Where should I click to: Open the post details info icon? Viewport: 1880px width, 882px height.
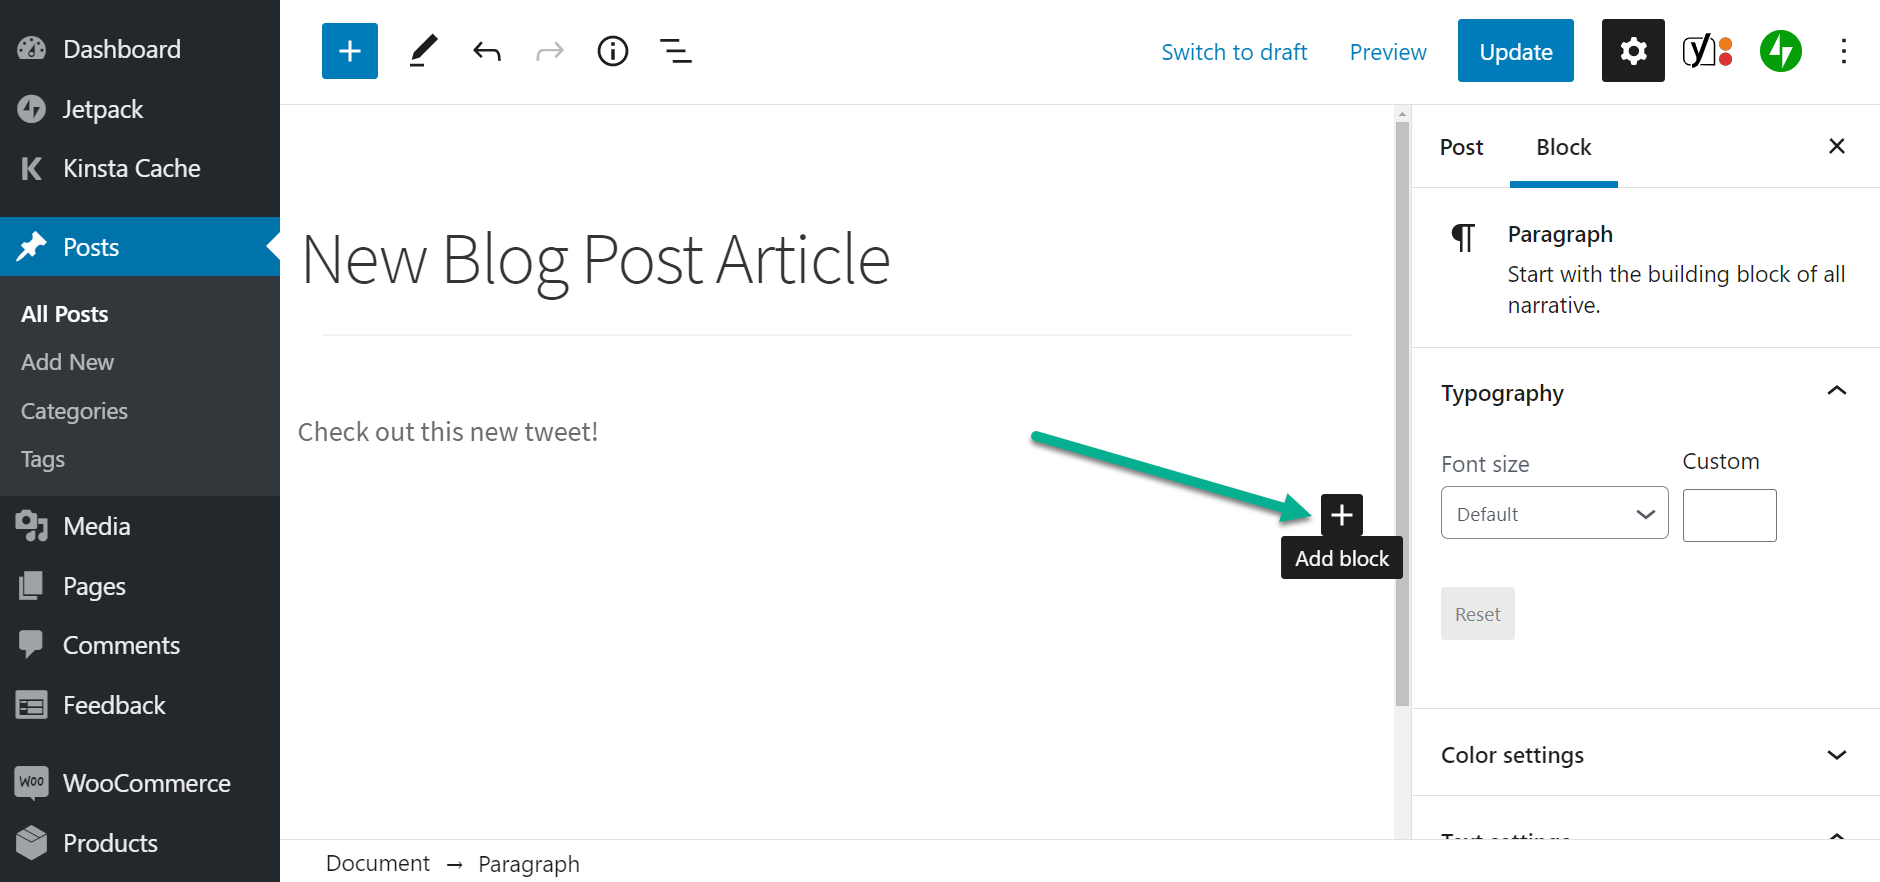point(612,51)
